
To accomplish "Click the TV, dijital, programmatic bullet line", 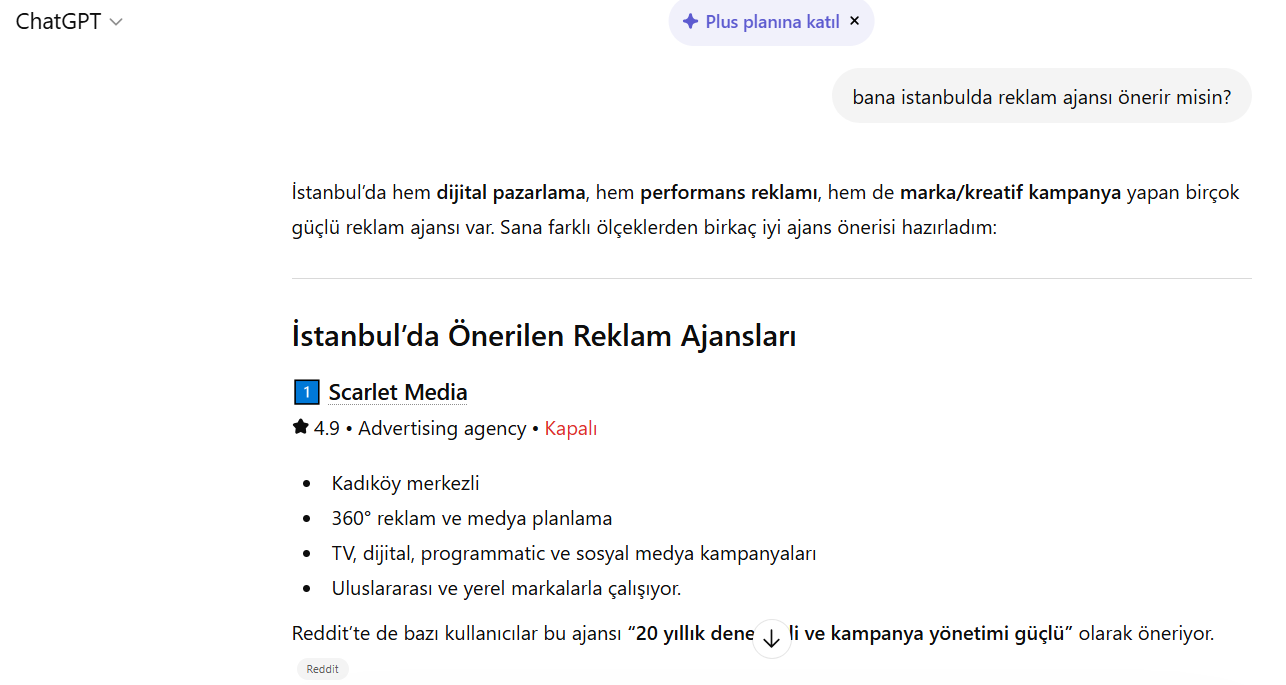I will click(574, 553).
